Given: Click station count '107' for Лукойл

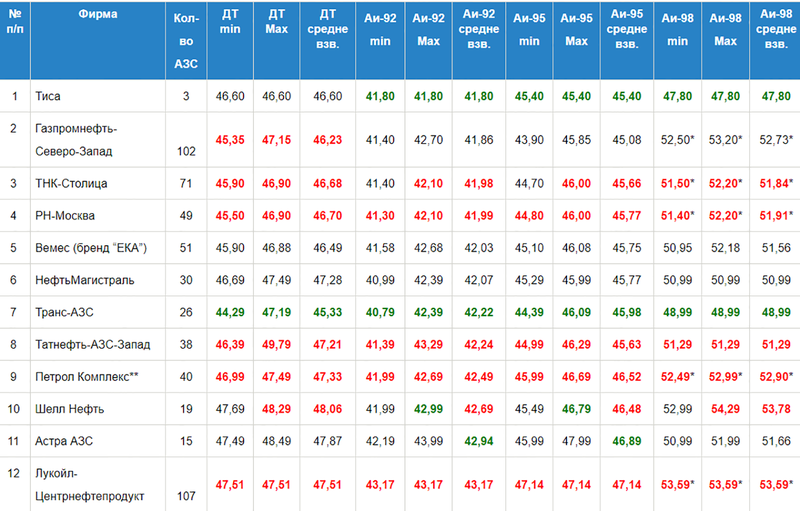Looking at the screenshot, I should [186, 496].
